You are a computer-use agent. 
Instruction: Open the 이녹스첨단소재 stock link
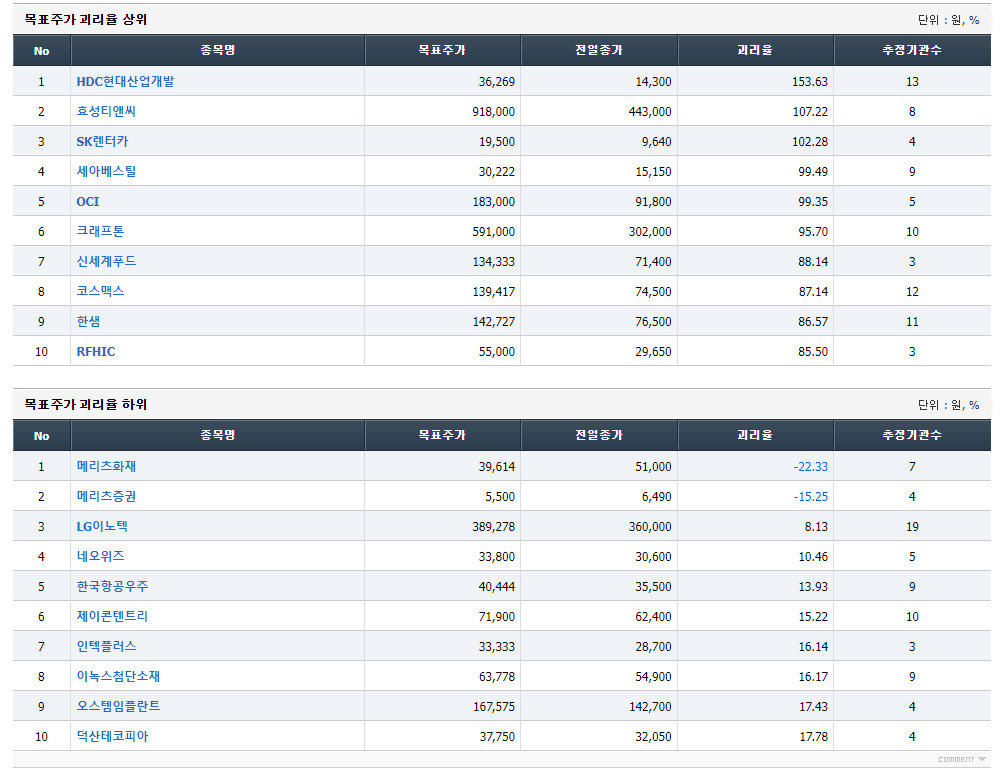pos(118,676)
